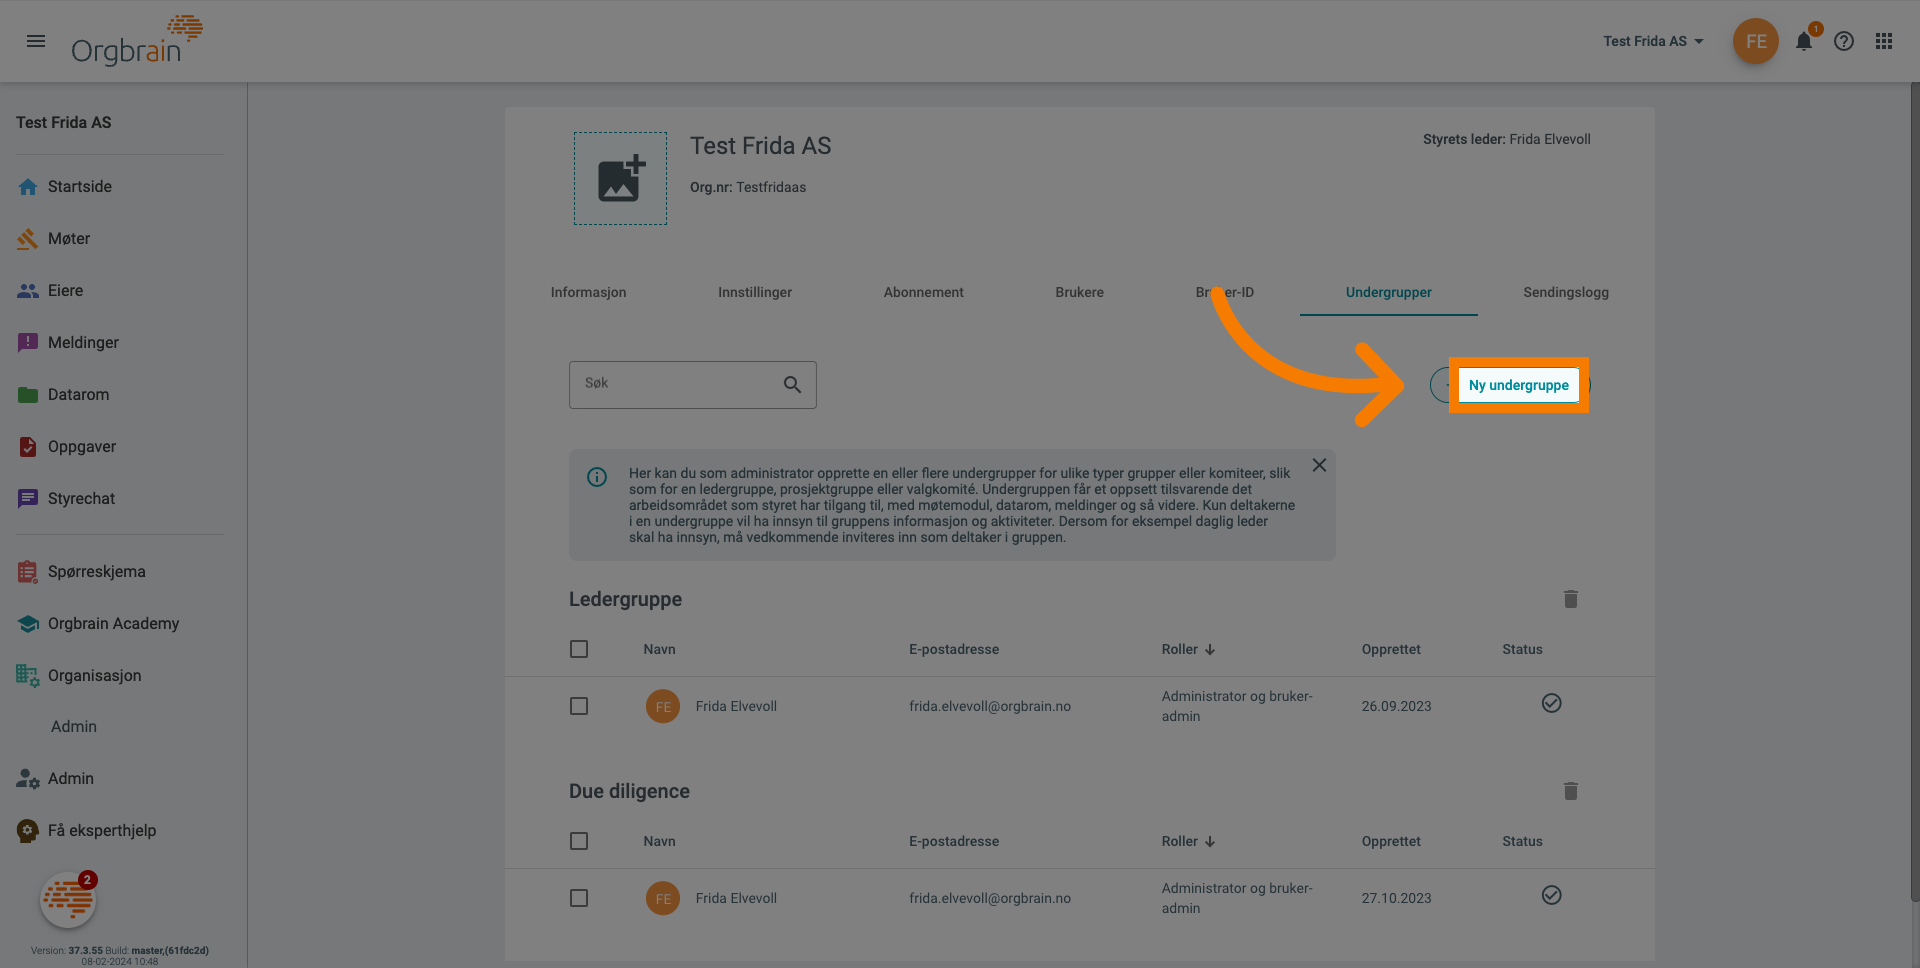Click Styrets leder Frida Elvevoll text
This screenshot has height=968, width=1920.
tap(1506, 140)
